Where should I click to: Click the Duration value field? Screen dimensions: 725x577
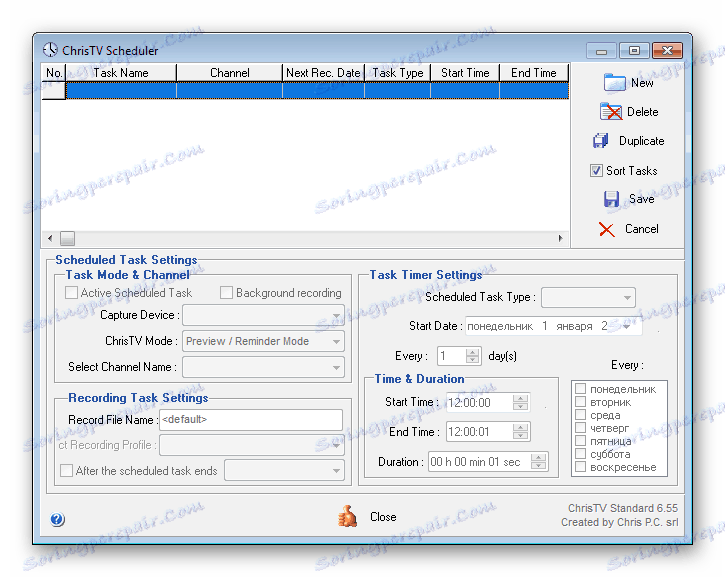(479, 462)
